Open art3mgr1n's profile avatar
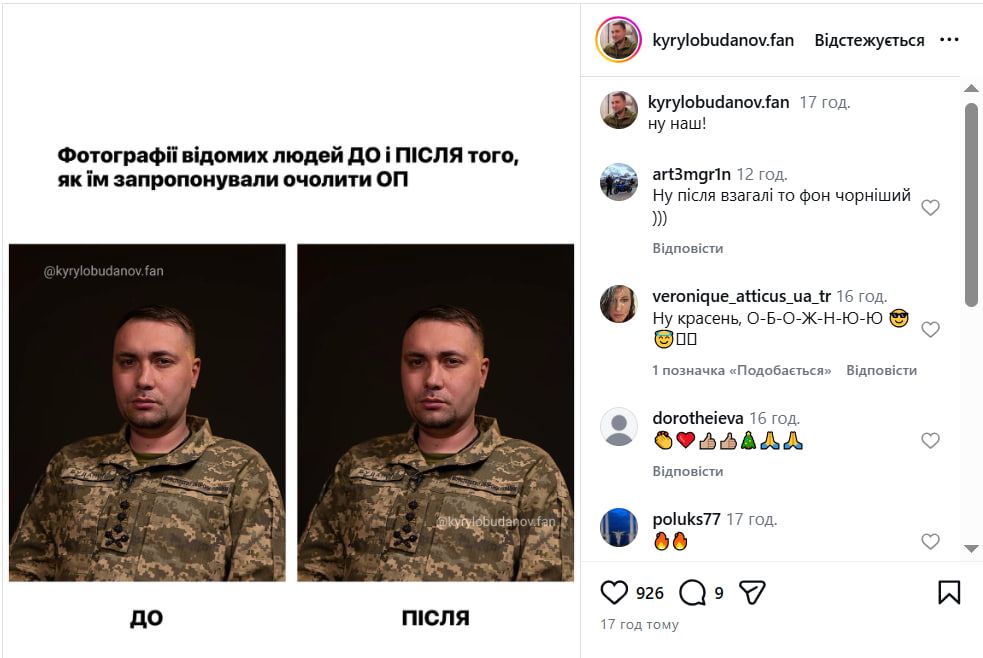The image size is (983, 658). 619,182
